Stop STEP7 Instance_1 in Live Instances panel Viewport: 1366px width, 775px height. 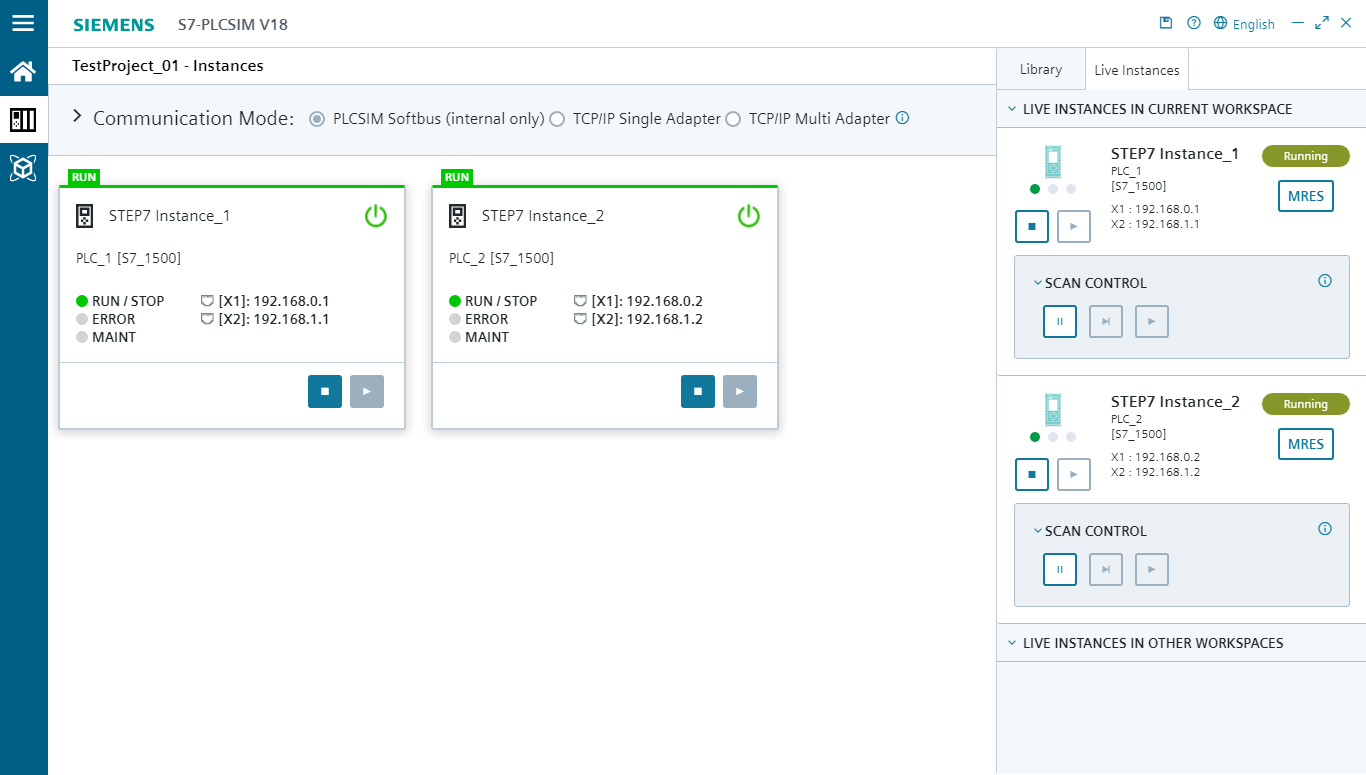[x=1031, y=226]
